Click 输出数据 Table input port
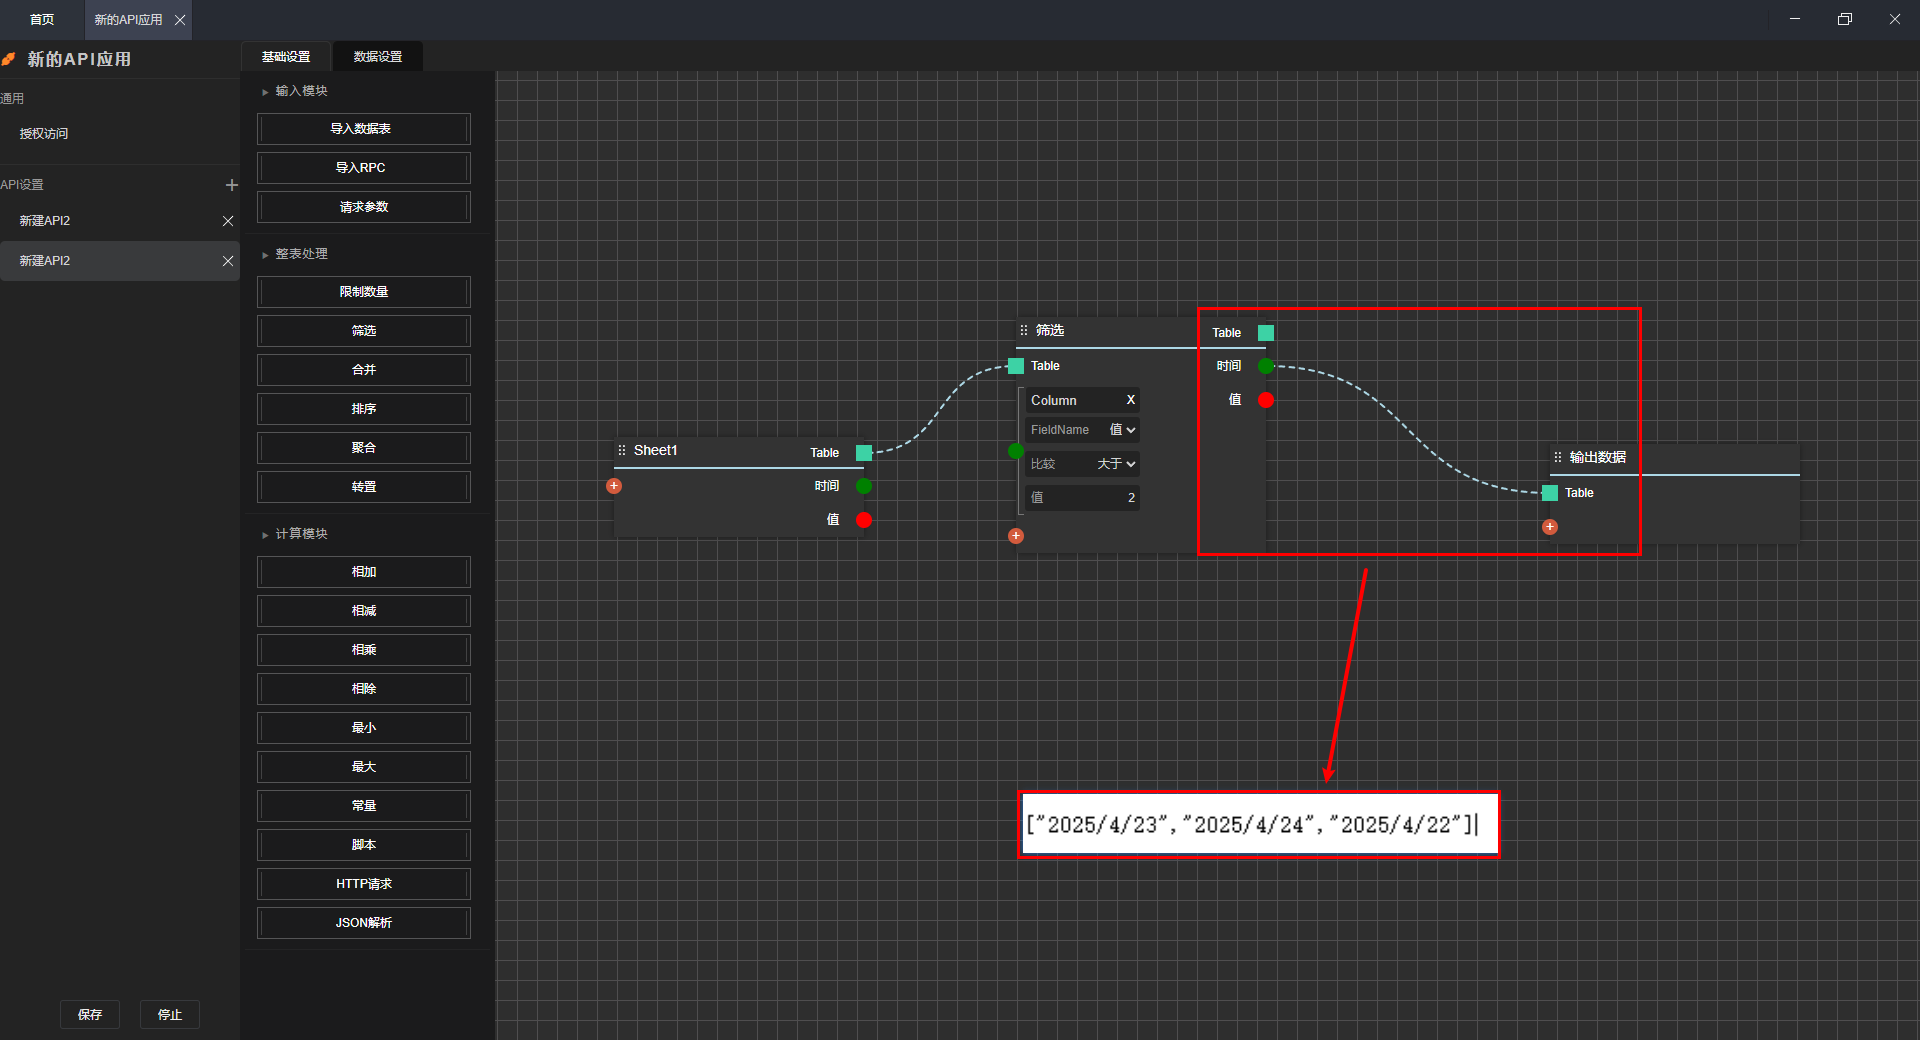1920x1040 pixels. coord(1550,493)
